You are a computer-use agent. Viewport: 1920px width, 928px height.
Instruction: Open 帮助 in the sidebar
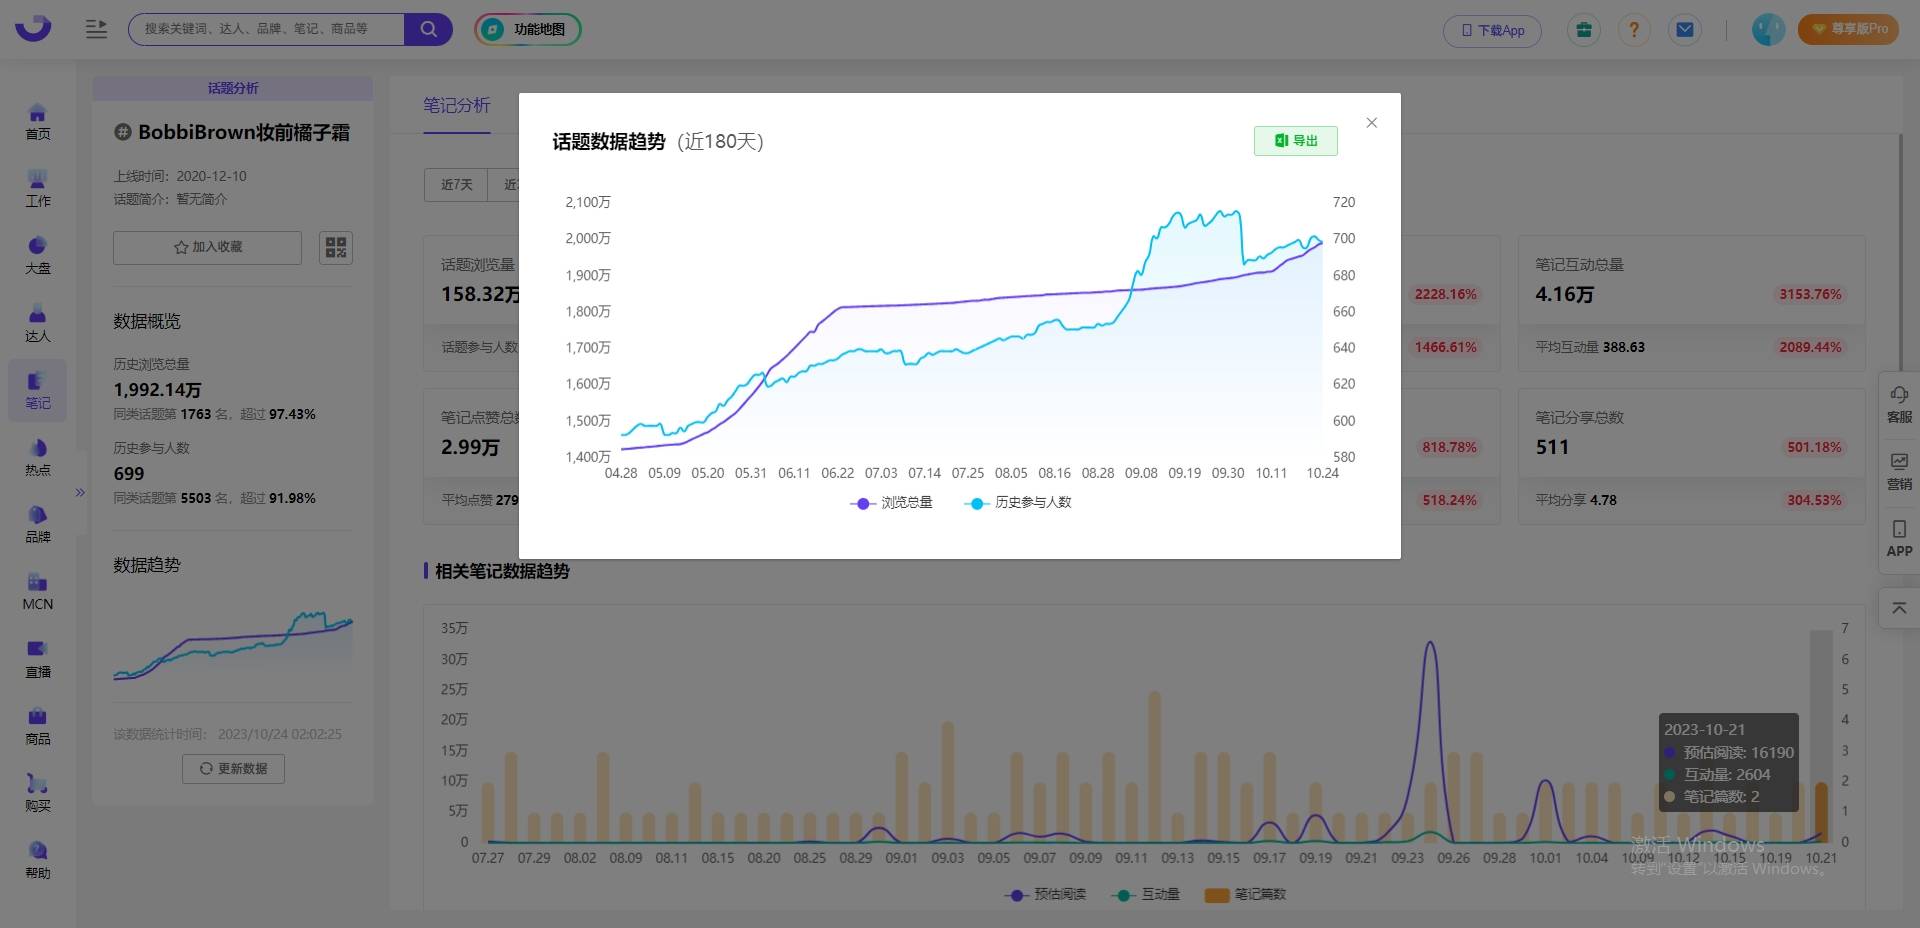[38, 860]
